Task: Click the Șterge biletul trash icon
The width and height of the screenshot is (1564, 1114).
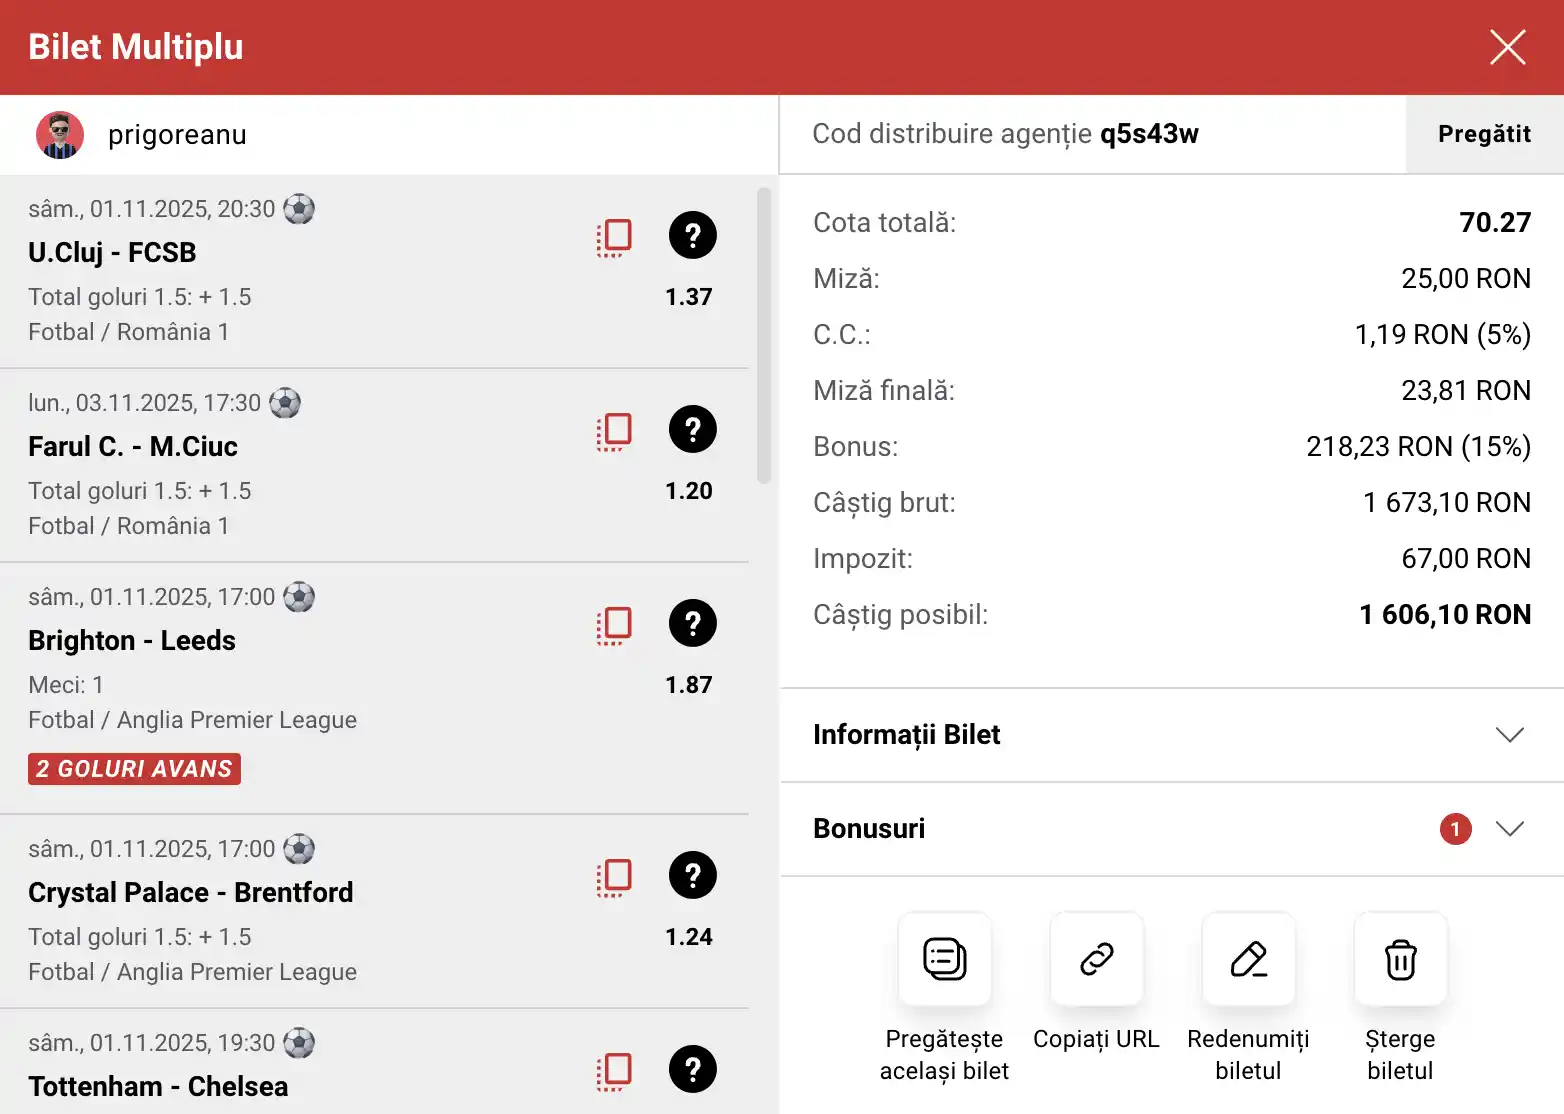Action: click(x=1400, y=959)
